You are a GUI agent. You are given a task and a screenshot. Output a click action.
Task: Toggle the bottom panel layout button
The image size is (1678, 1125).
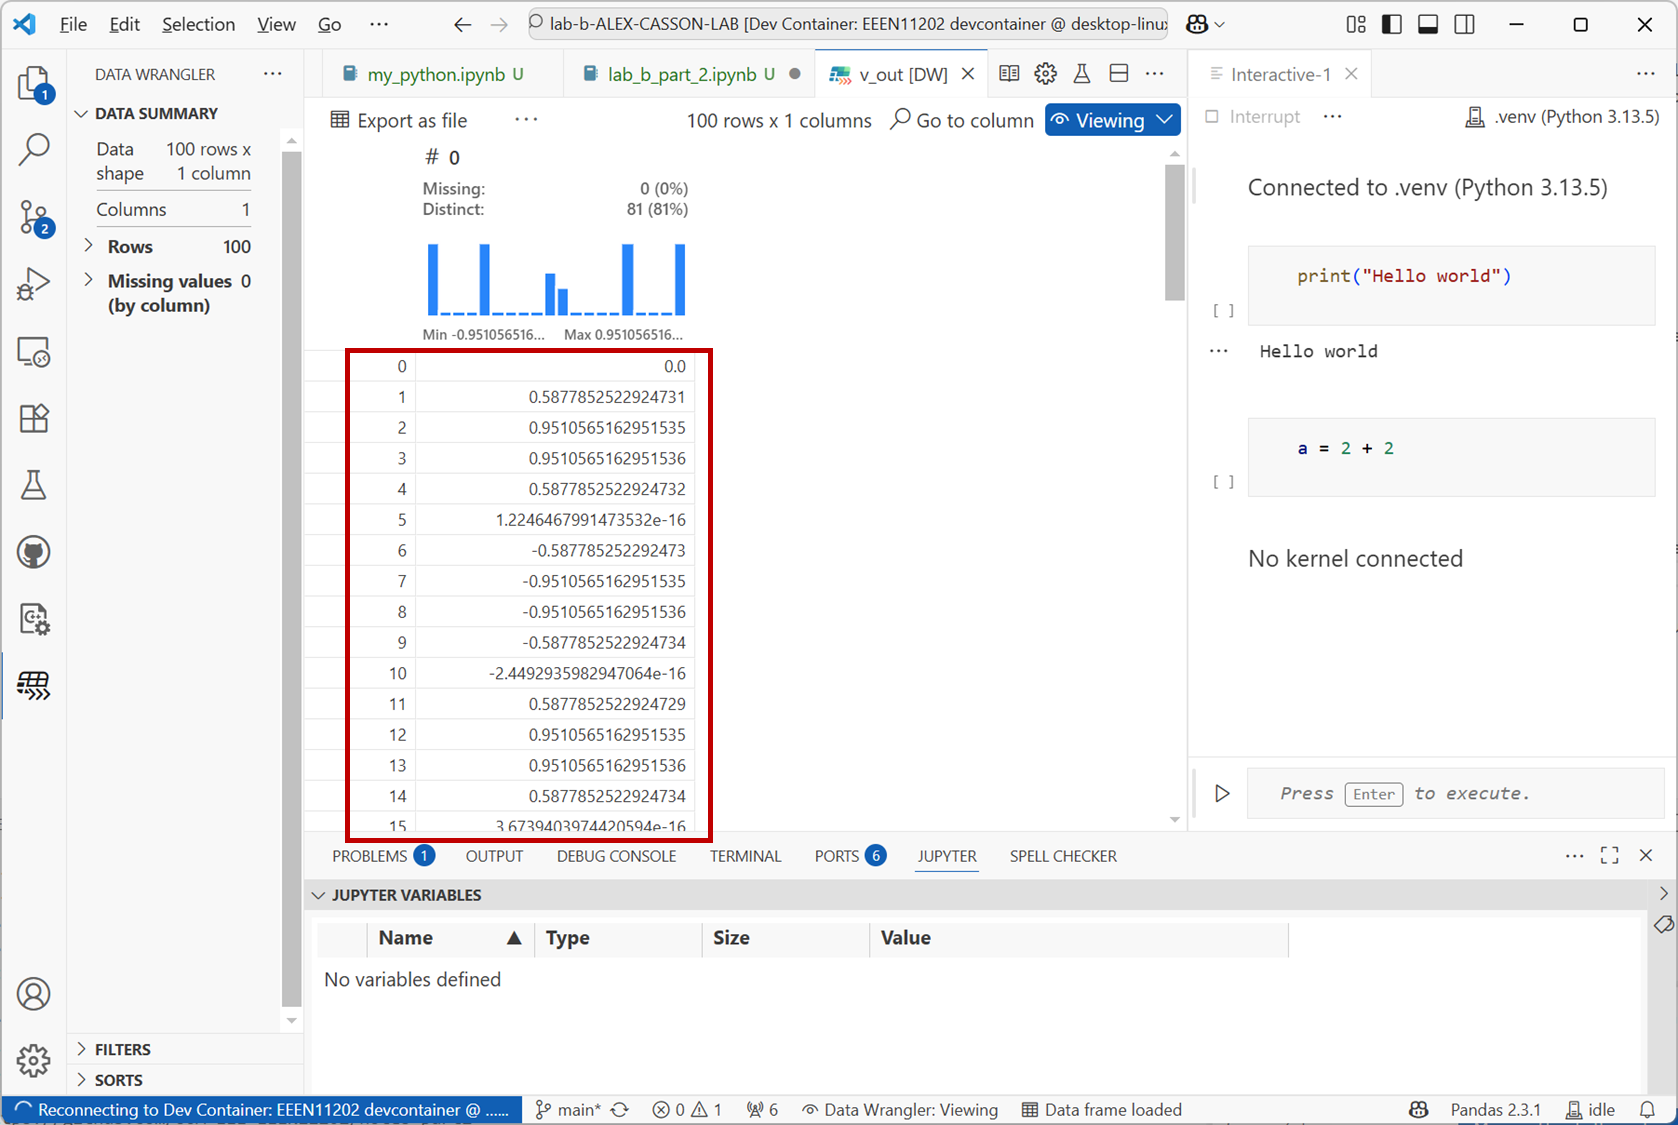[x=1428, y=24]
